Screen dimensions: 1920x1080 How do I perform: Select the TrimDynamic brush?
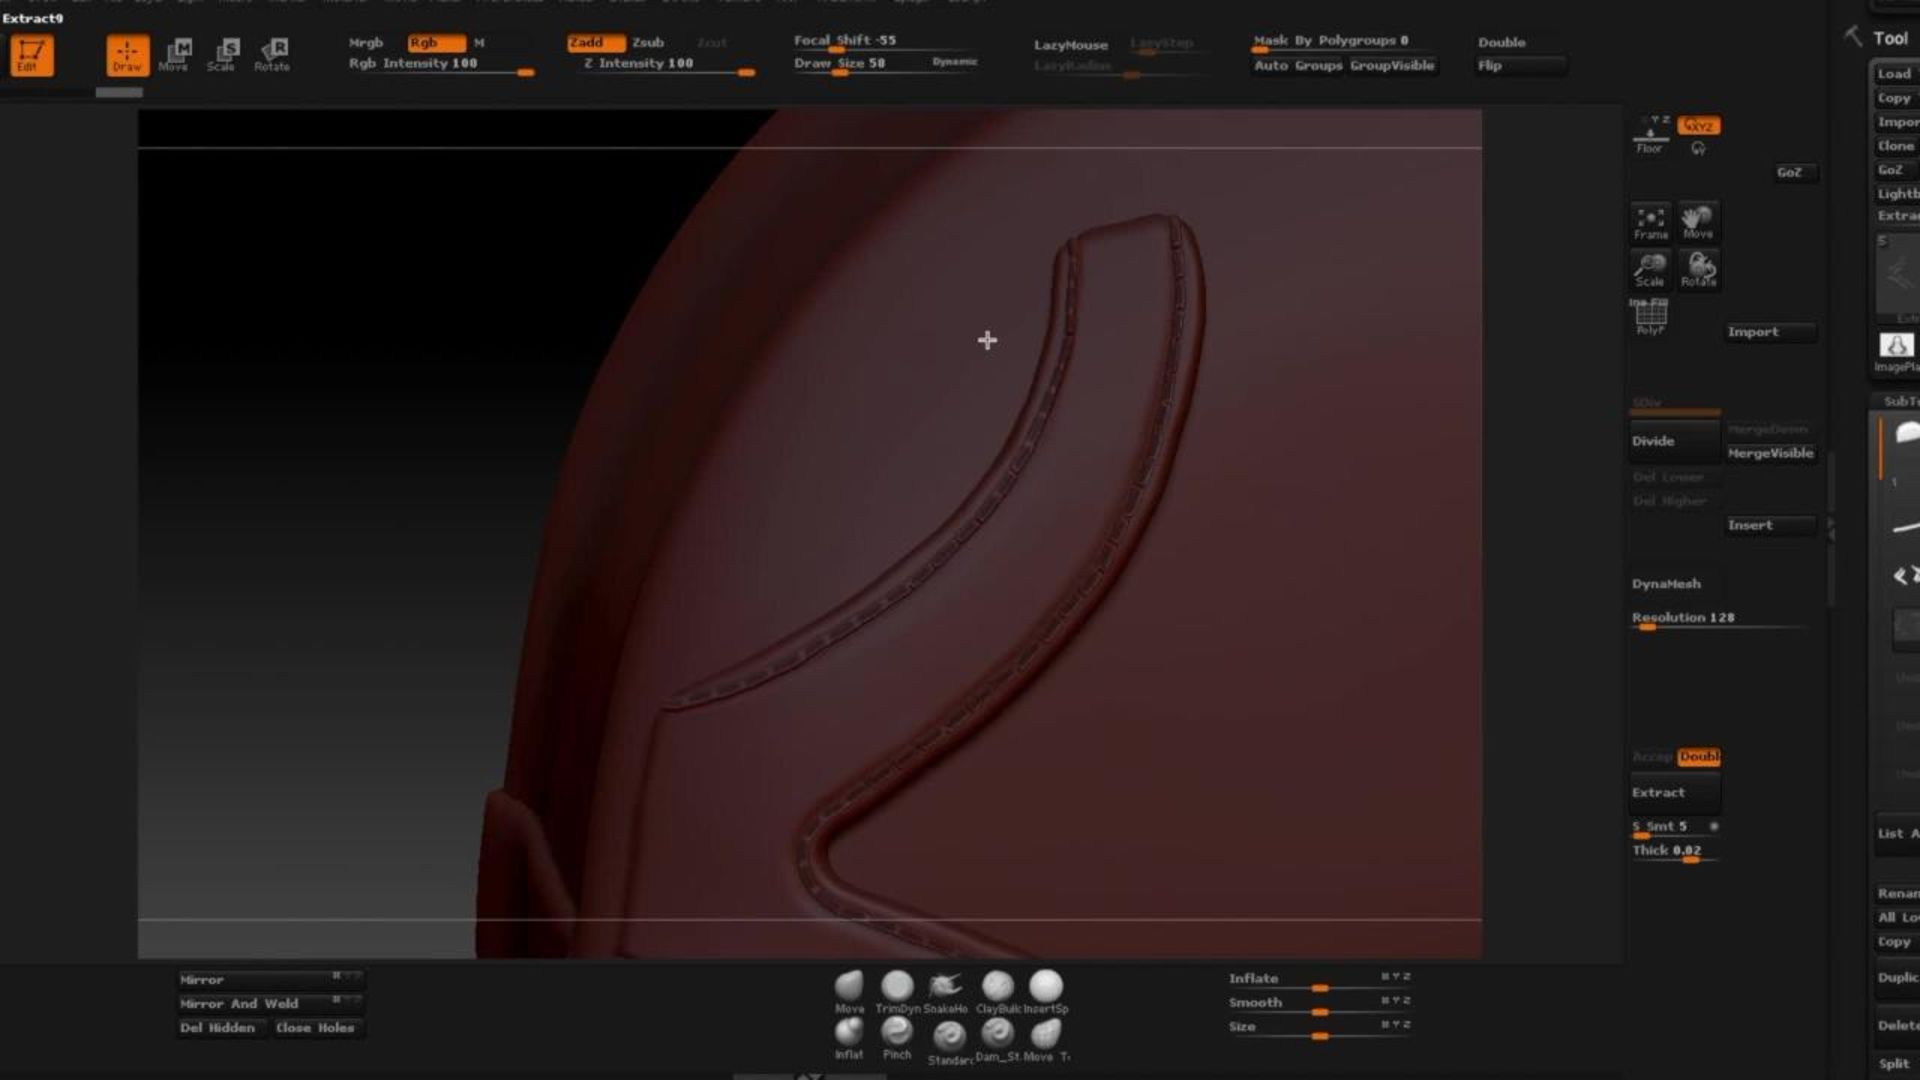[x=897, y=987]
